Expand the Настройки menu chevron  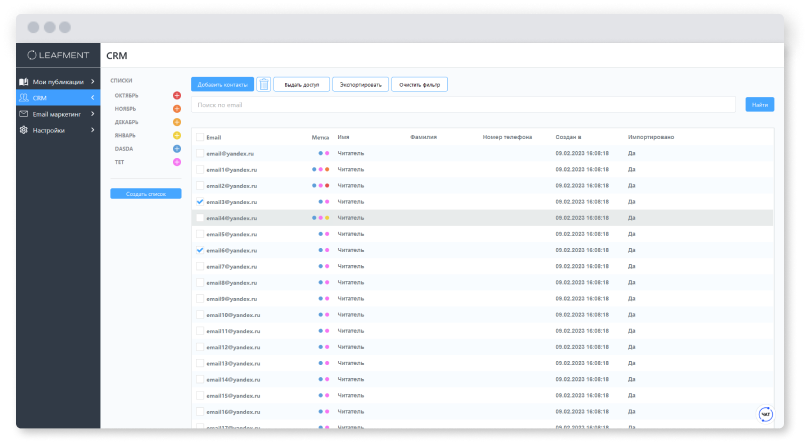point(93,130)
